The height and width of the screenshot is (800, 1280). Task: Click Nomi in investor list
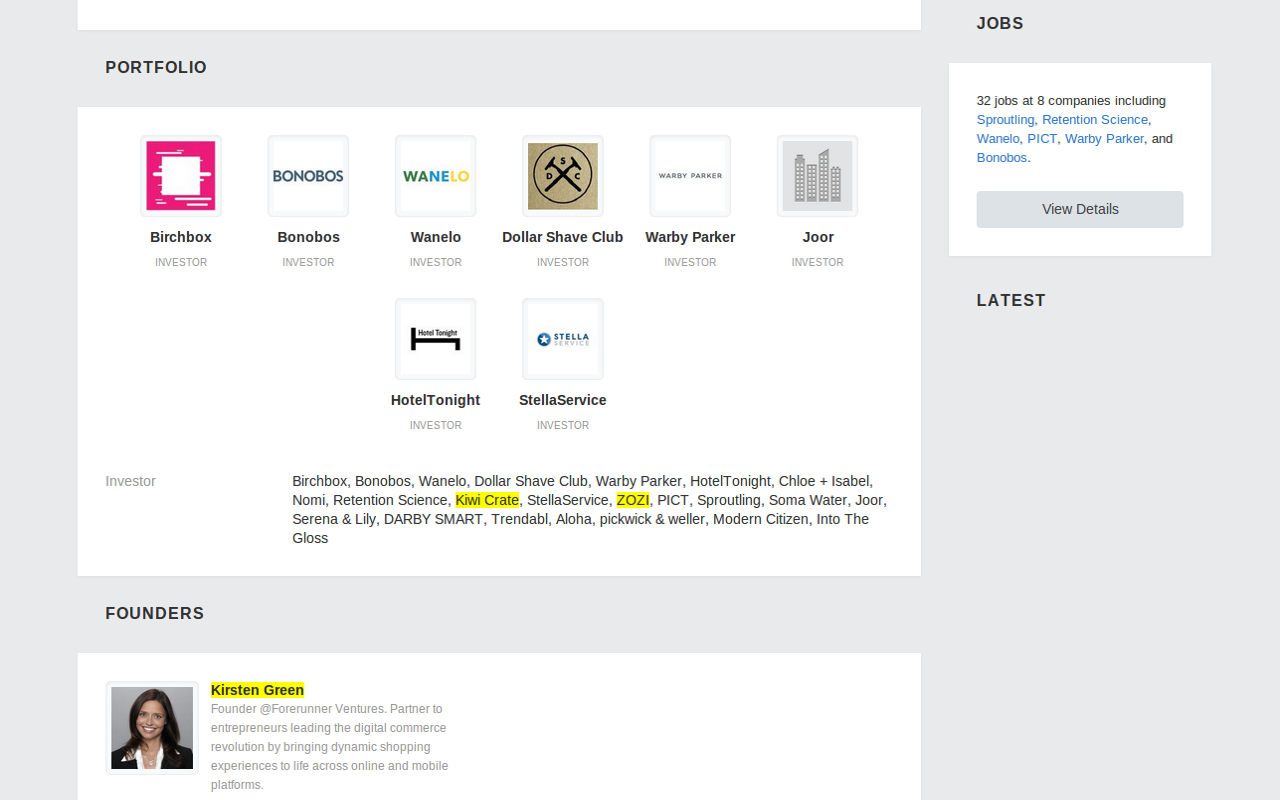pos(309,500)
